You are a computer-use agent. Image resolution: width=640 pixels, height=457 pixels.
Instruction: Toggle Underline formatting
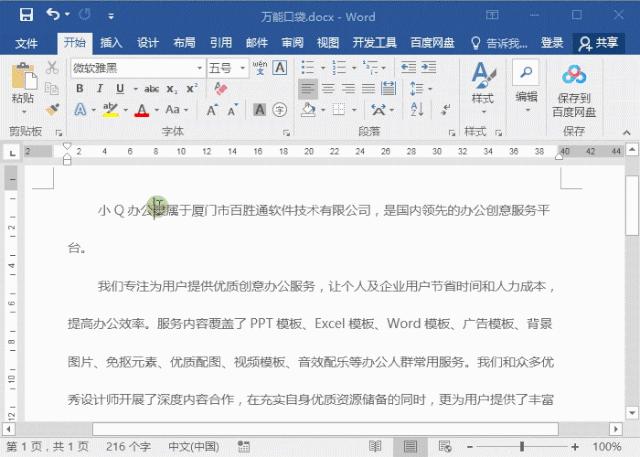pos(120,89)
